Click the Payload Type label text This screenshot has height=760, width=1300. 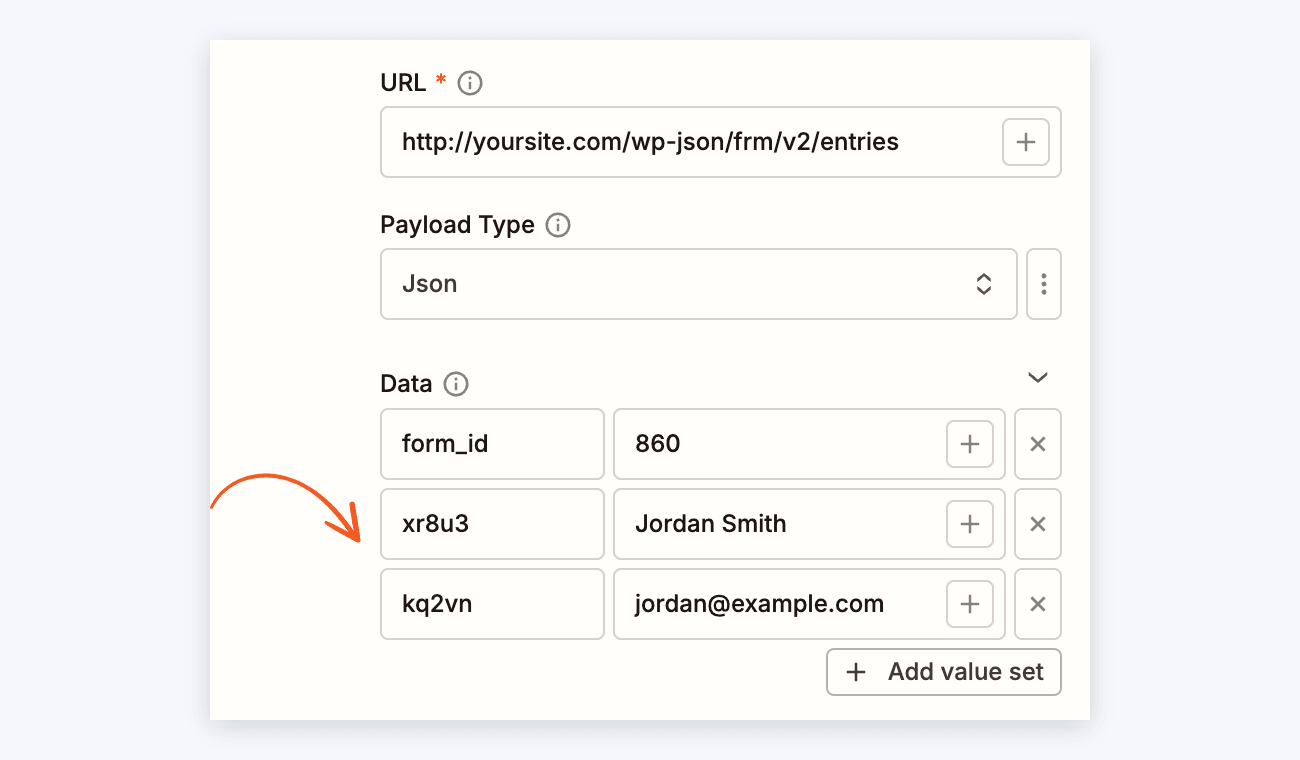(x=458, y=225)
